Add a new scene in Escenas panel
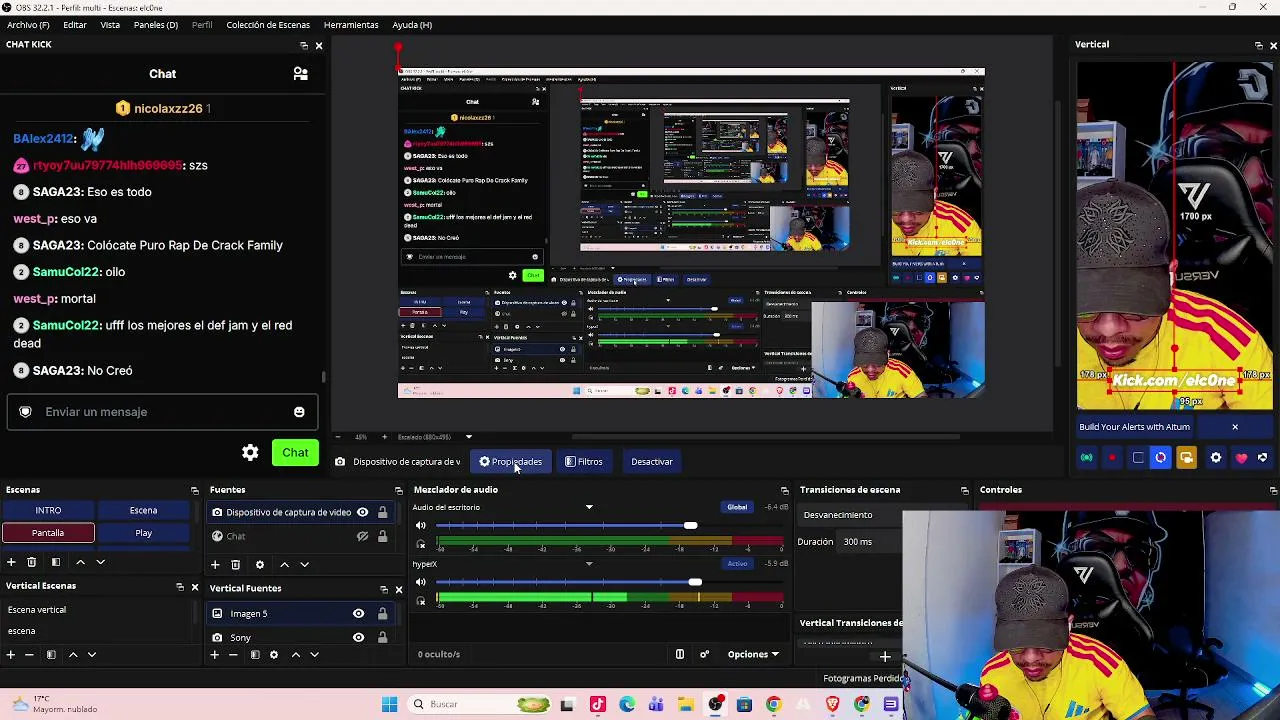Viewport: 1280px width, 720px height. (x=11, y=562)
